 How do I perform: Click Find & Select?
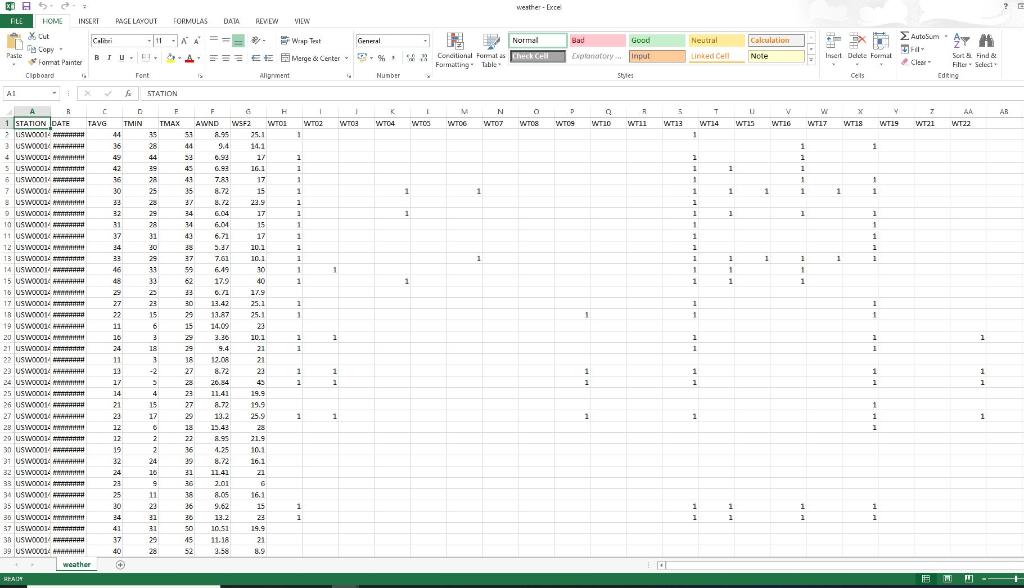tap(986, 49)
